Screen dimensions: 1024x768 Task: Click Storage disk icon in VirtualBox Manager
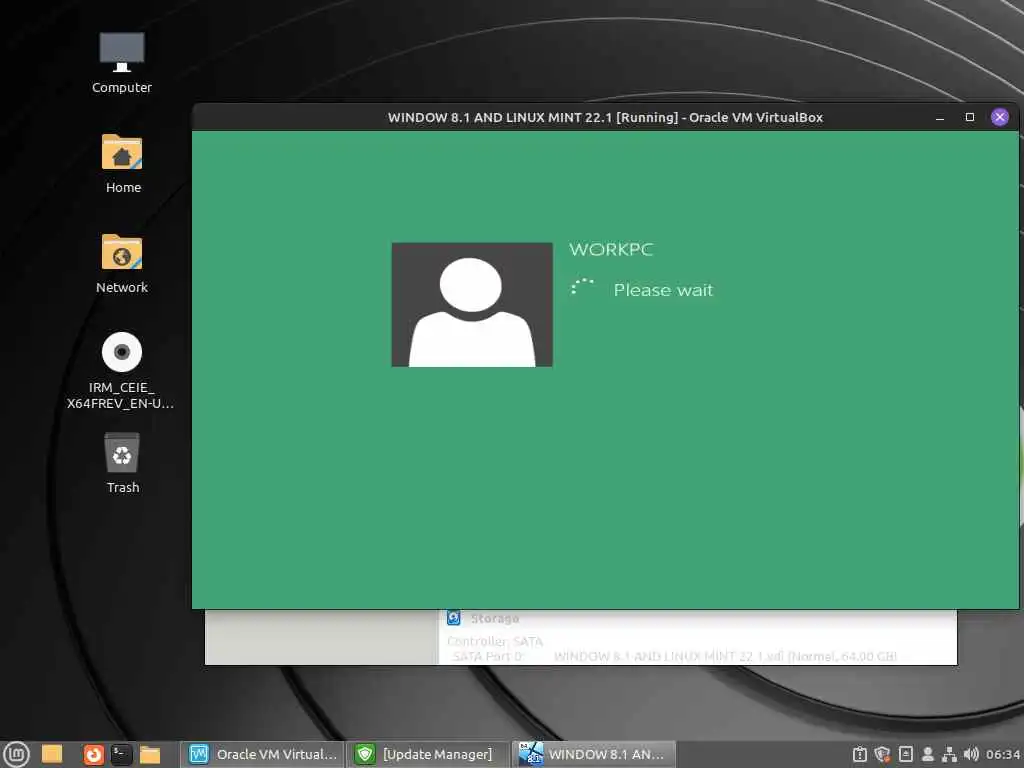pyautogui.click(x=454, y=618)
